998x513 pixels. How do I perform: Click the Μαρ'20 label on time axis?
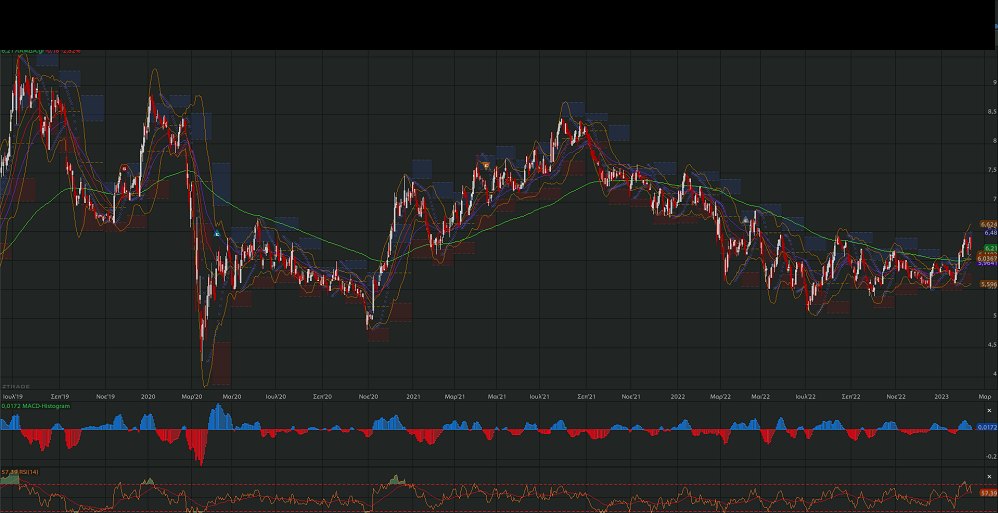coord(192,397)
